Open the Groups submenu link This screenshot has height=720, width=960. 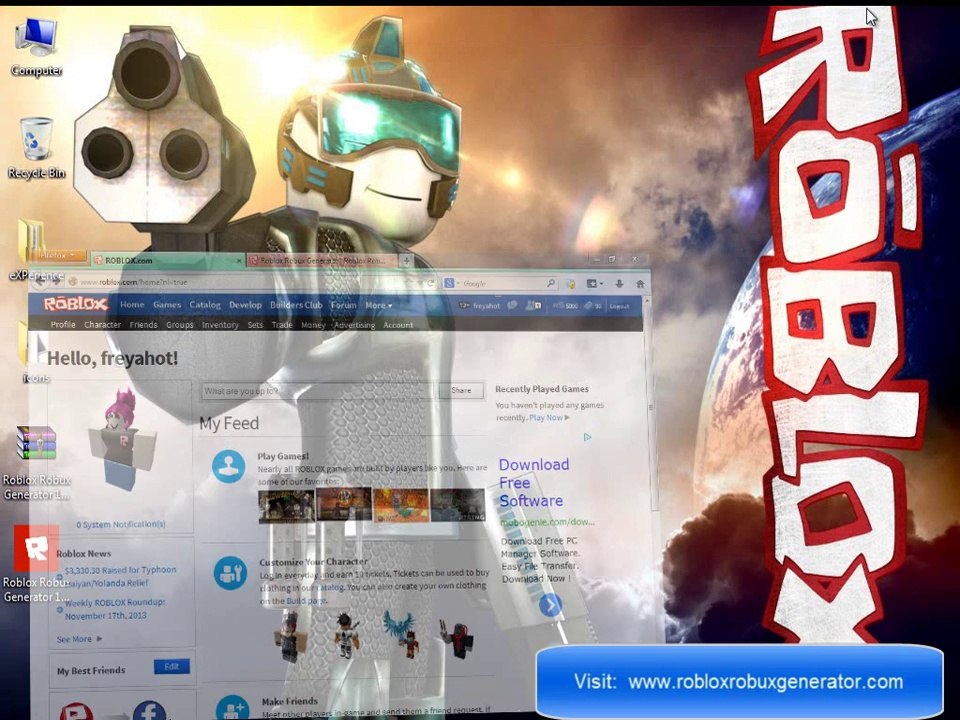[179, 324]
